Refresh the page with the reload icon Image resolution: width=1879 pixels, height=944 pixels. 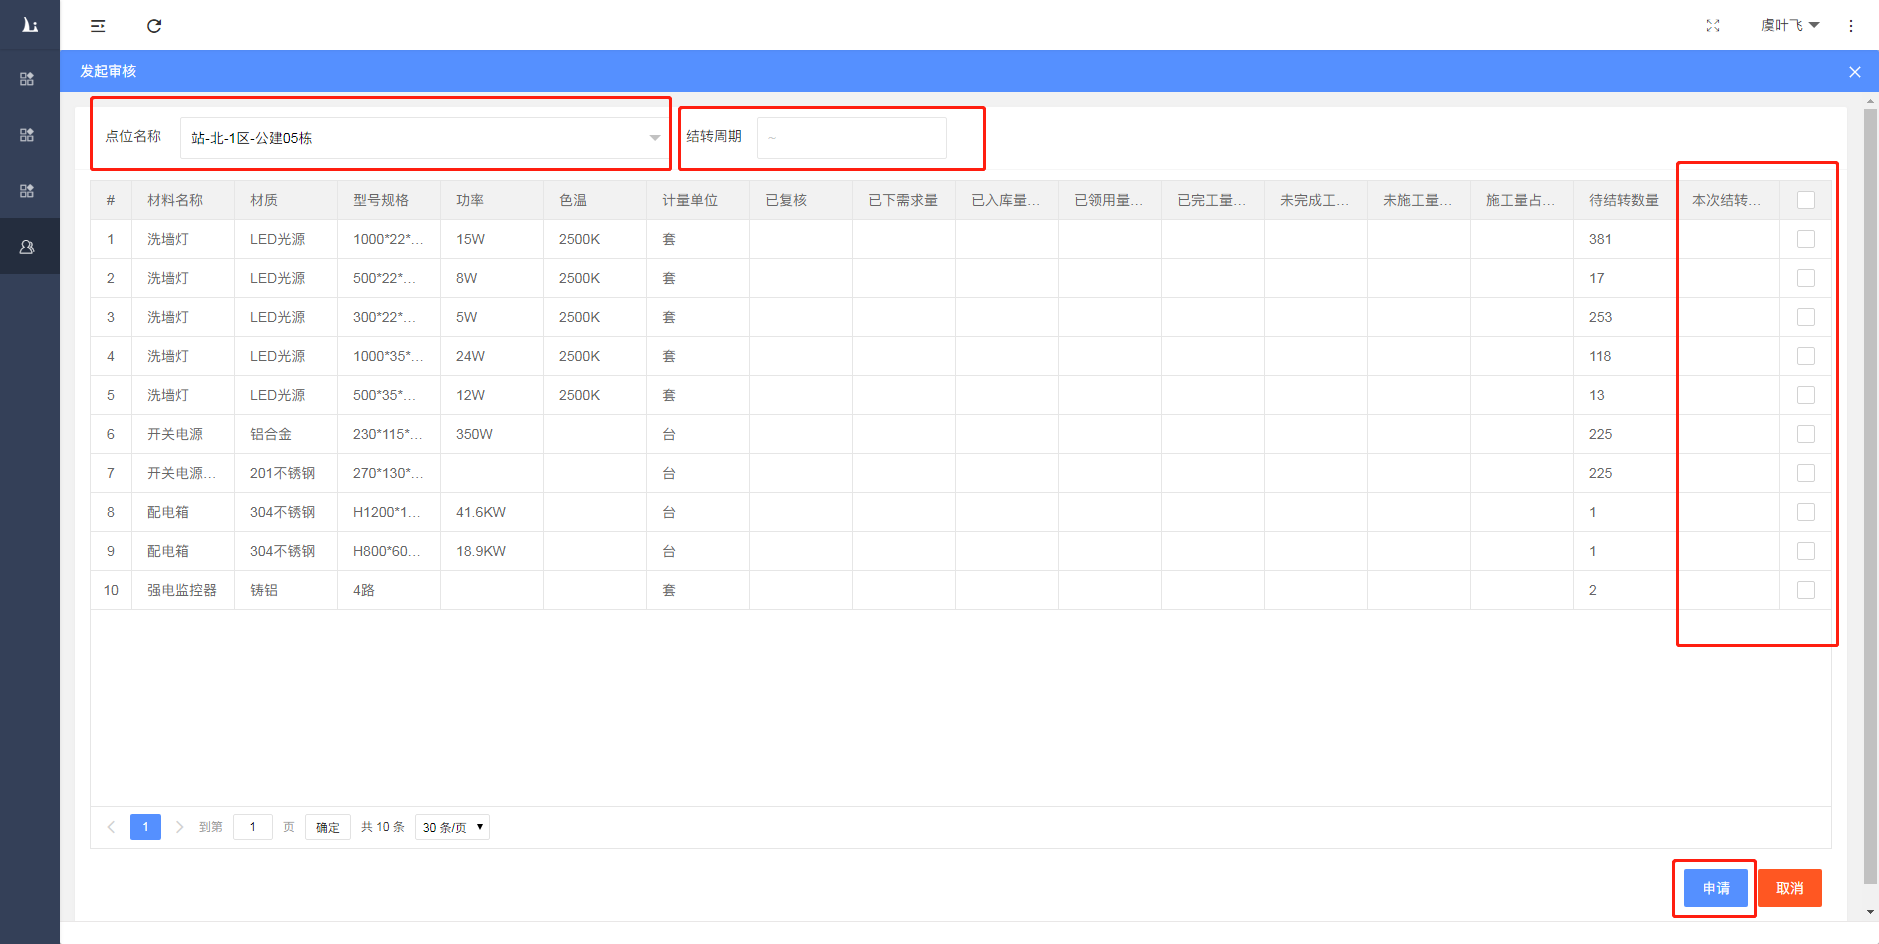coord(154,26)
